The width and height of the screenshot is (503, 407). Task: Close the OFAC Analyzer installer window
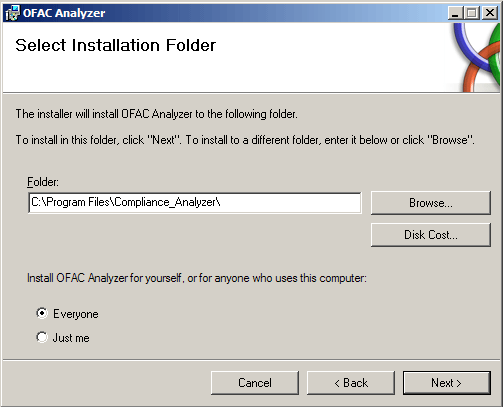(490, 13)
